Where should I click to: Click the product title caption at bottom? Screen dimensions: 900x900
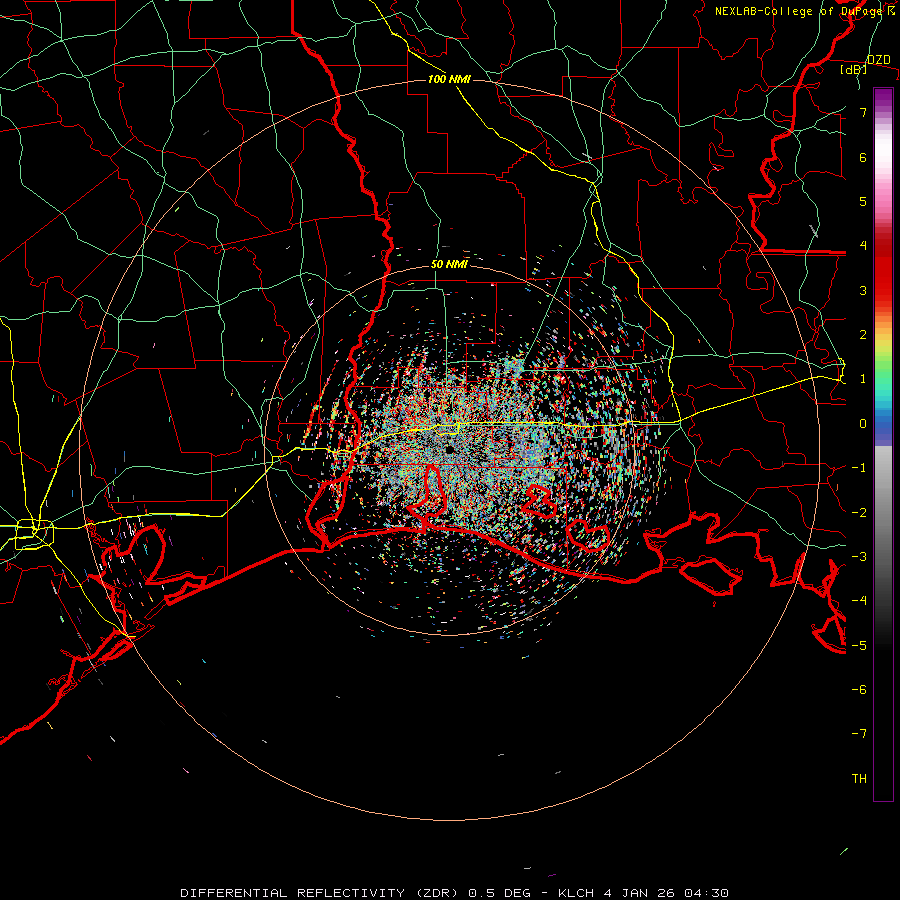(455, 893)
